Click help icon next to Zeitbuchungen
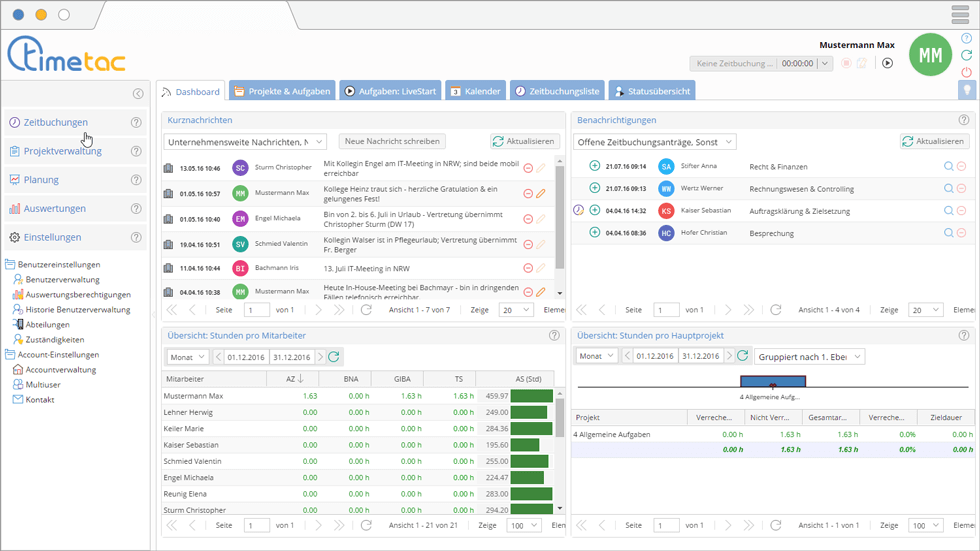 (x=136, y=123)
